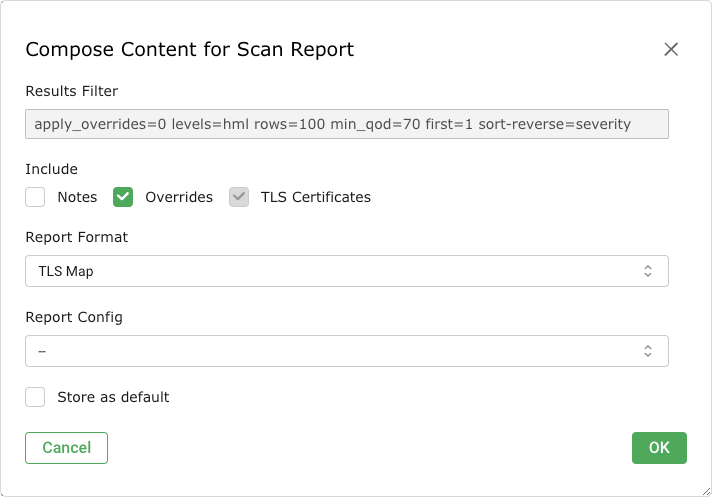Click the Store as default label
The width and height of the screenshot is (712, 497).
[x=113, y=397]
